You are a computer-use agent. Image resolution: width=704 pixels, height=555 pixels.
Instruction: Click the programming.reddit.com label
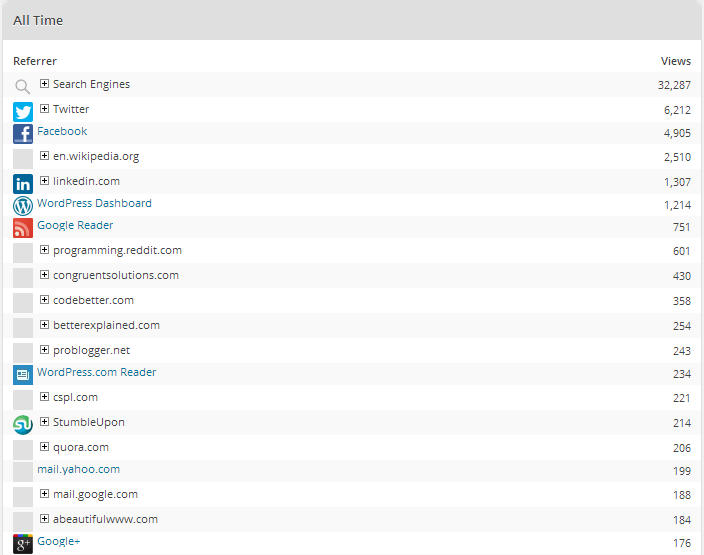point(117,251)
